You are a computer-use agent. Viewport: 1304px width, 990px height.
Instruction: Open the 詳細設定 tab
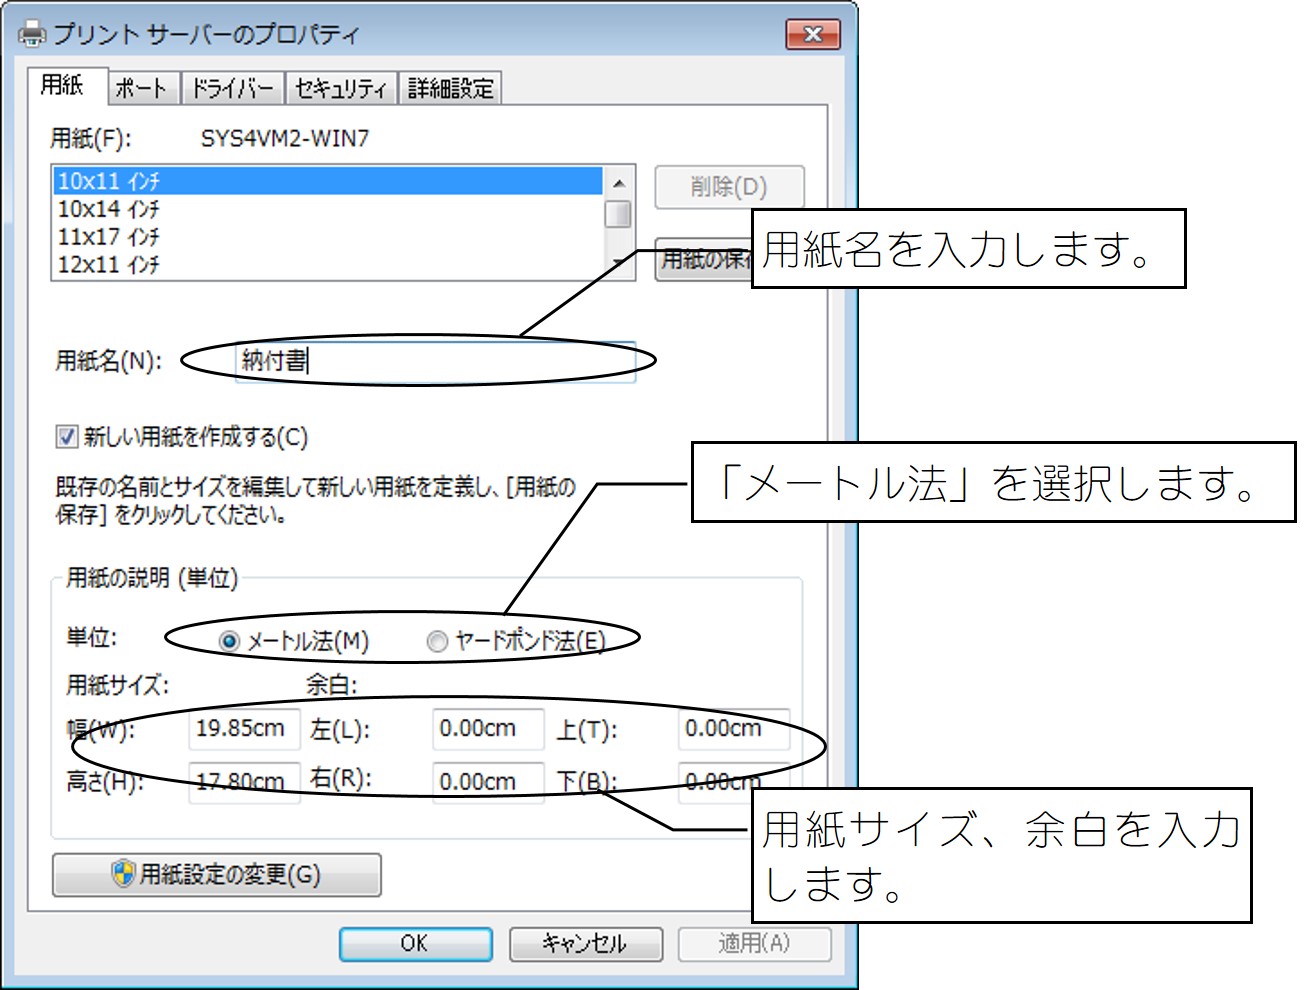click(x=451, y=88)
